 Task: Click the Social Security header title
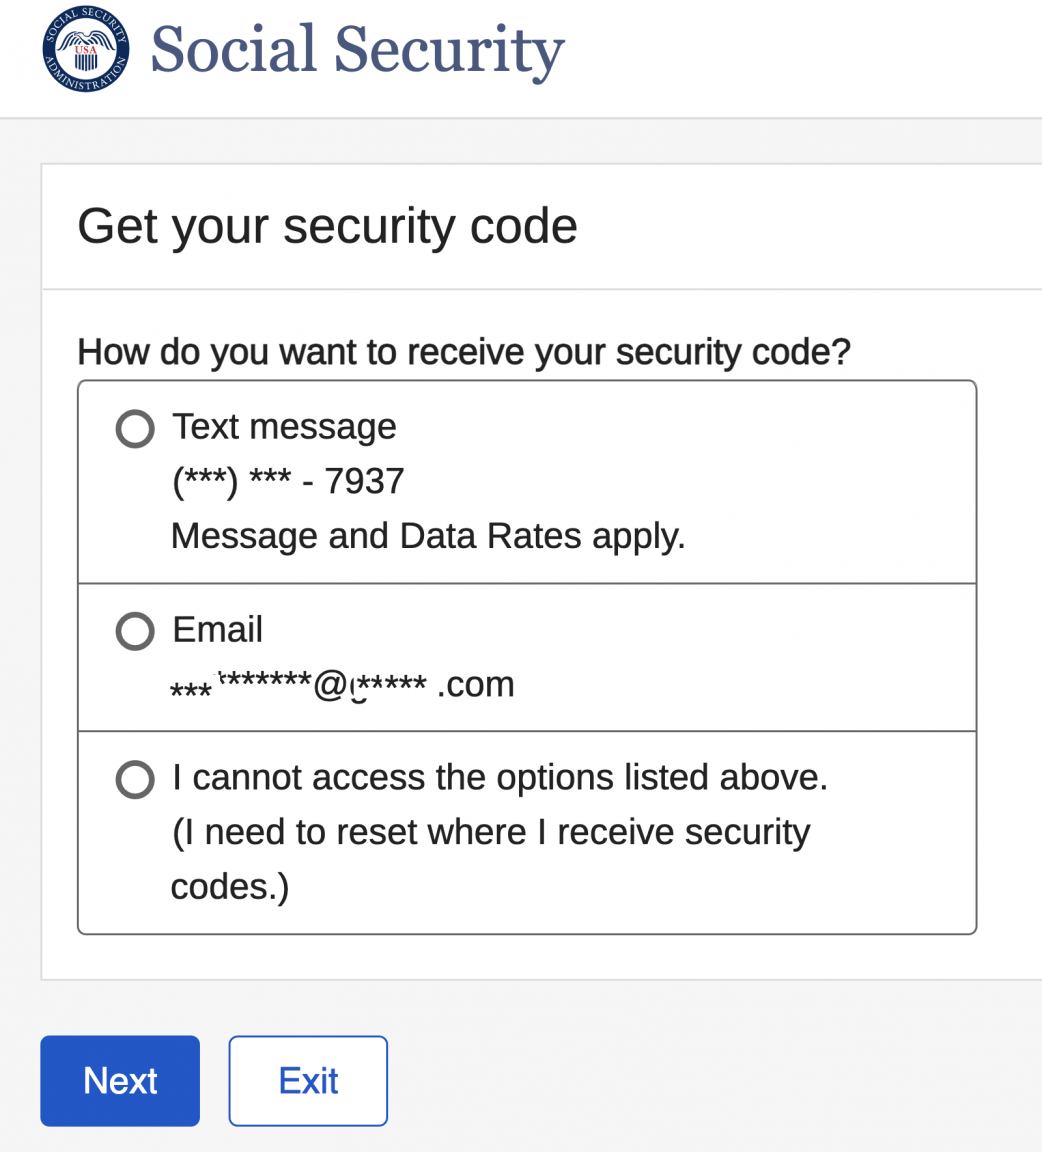357,50
